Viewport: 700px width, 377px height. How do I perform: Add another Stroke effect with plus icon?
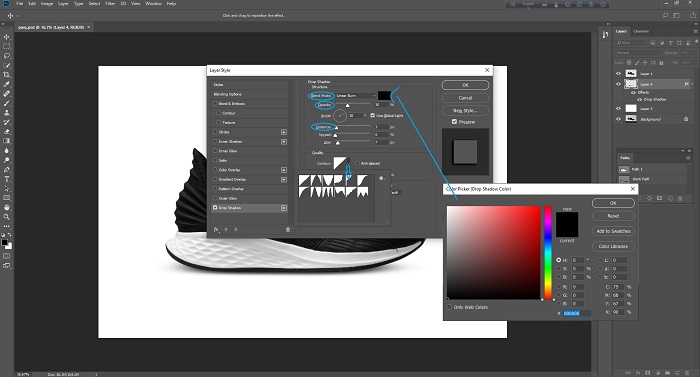(x=283, y=132)
